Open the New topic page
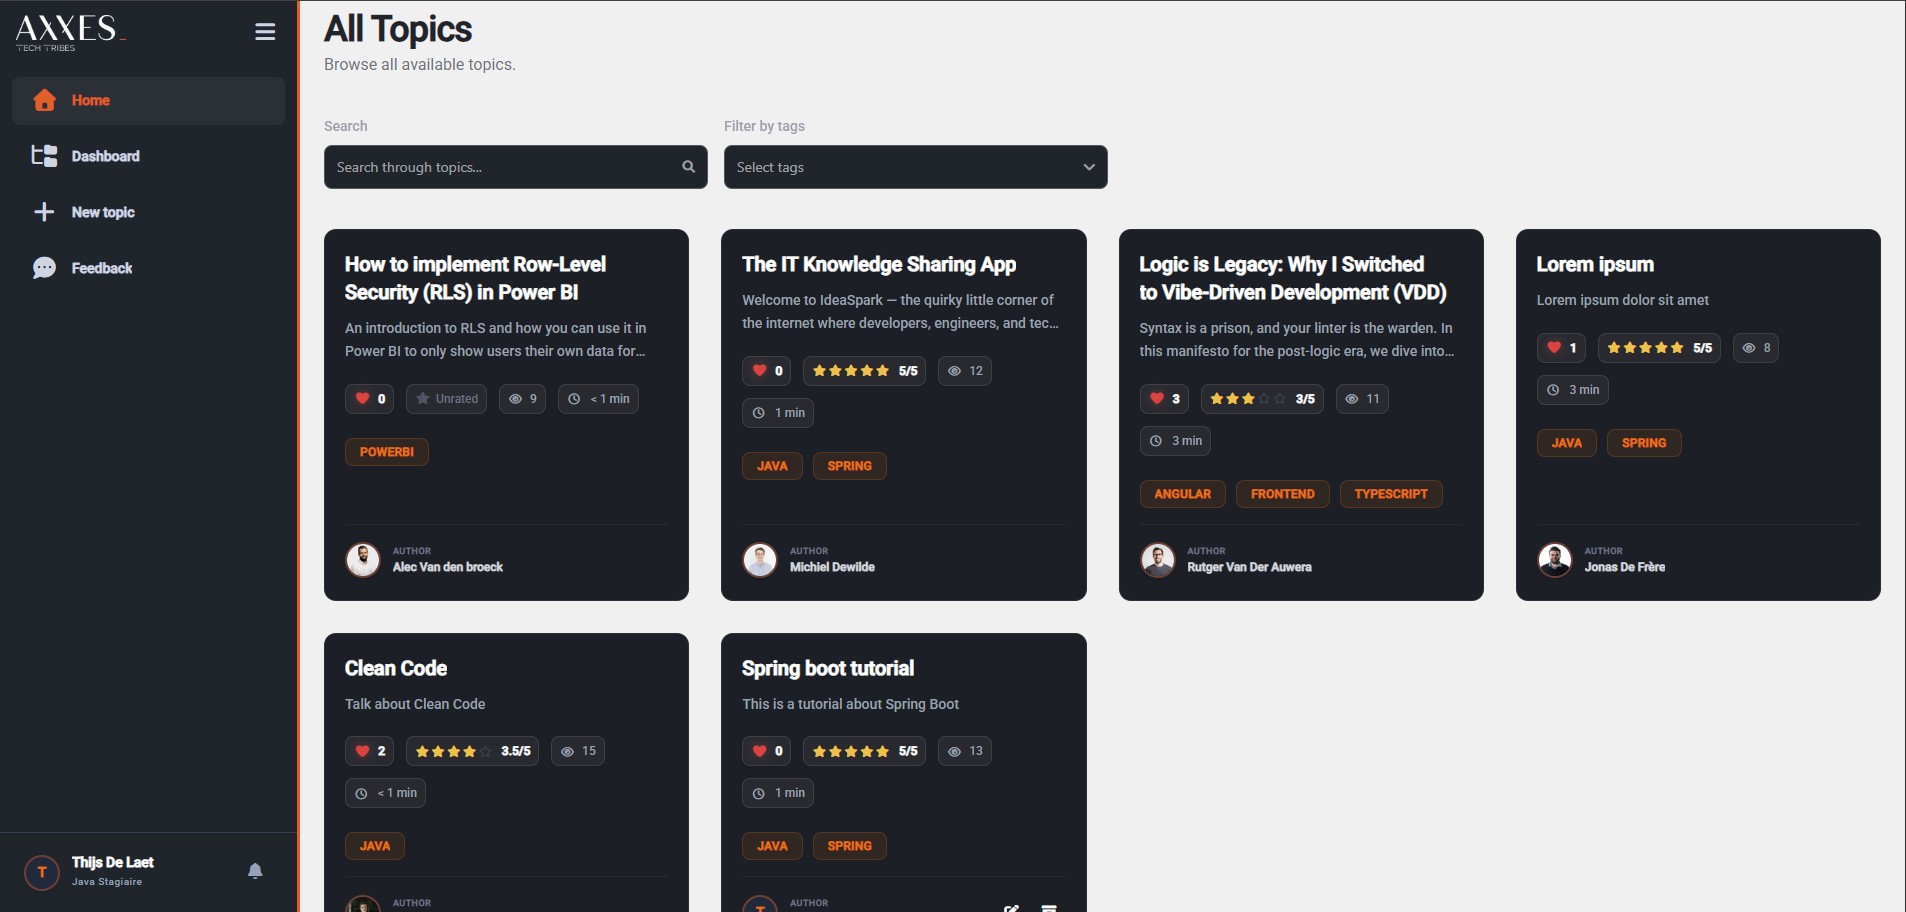 (x=148, y=212)
